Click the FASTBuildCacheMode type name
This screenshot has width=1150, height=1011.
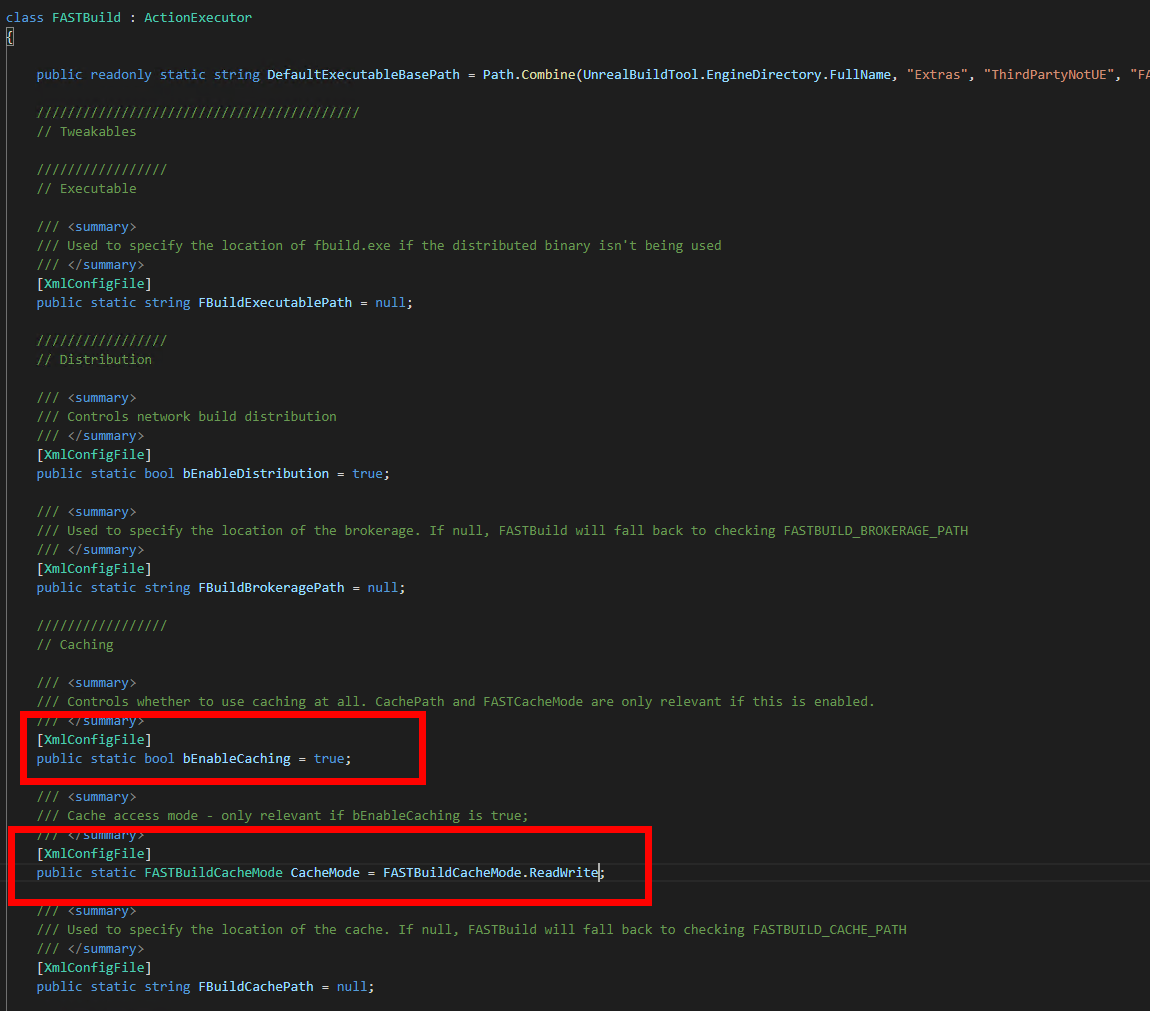pos(213,872)
